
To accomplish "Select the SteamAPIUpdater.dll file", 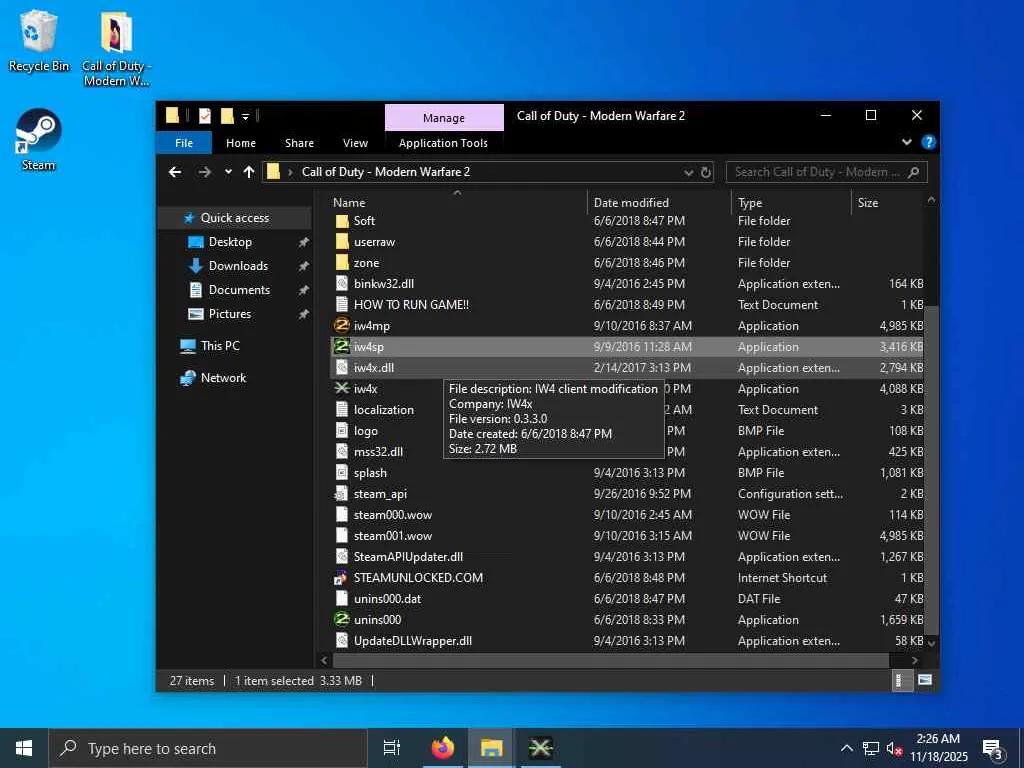I will point(408,556).
